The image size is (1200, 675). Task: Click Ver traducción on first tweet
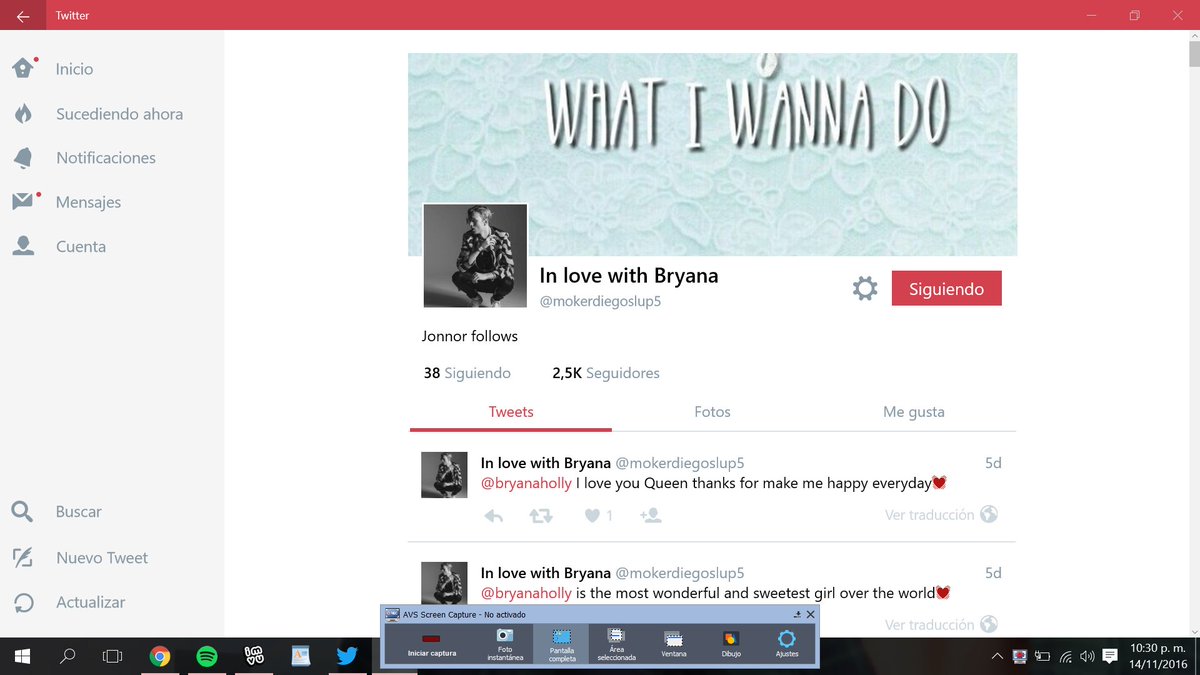929,515
